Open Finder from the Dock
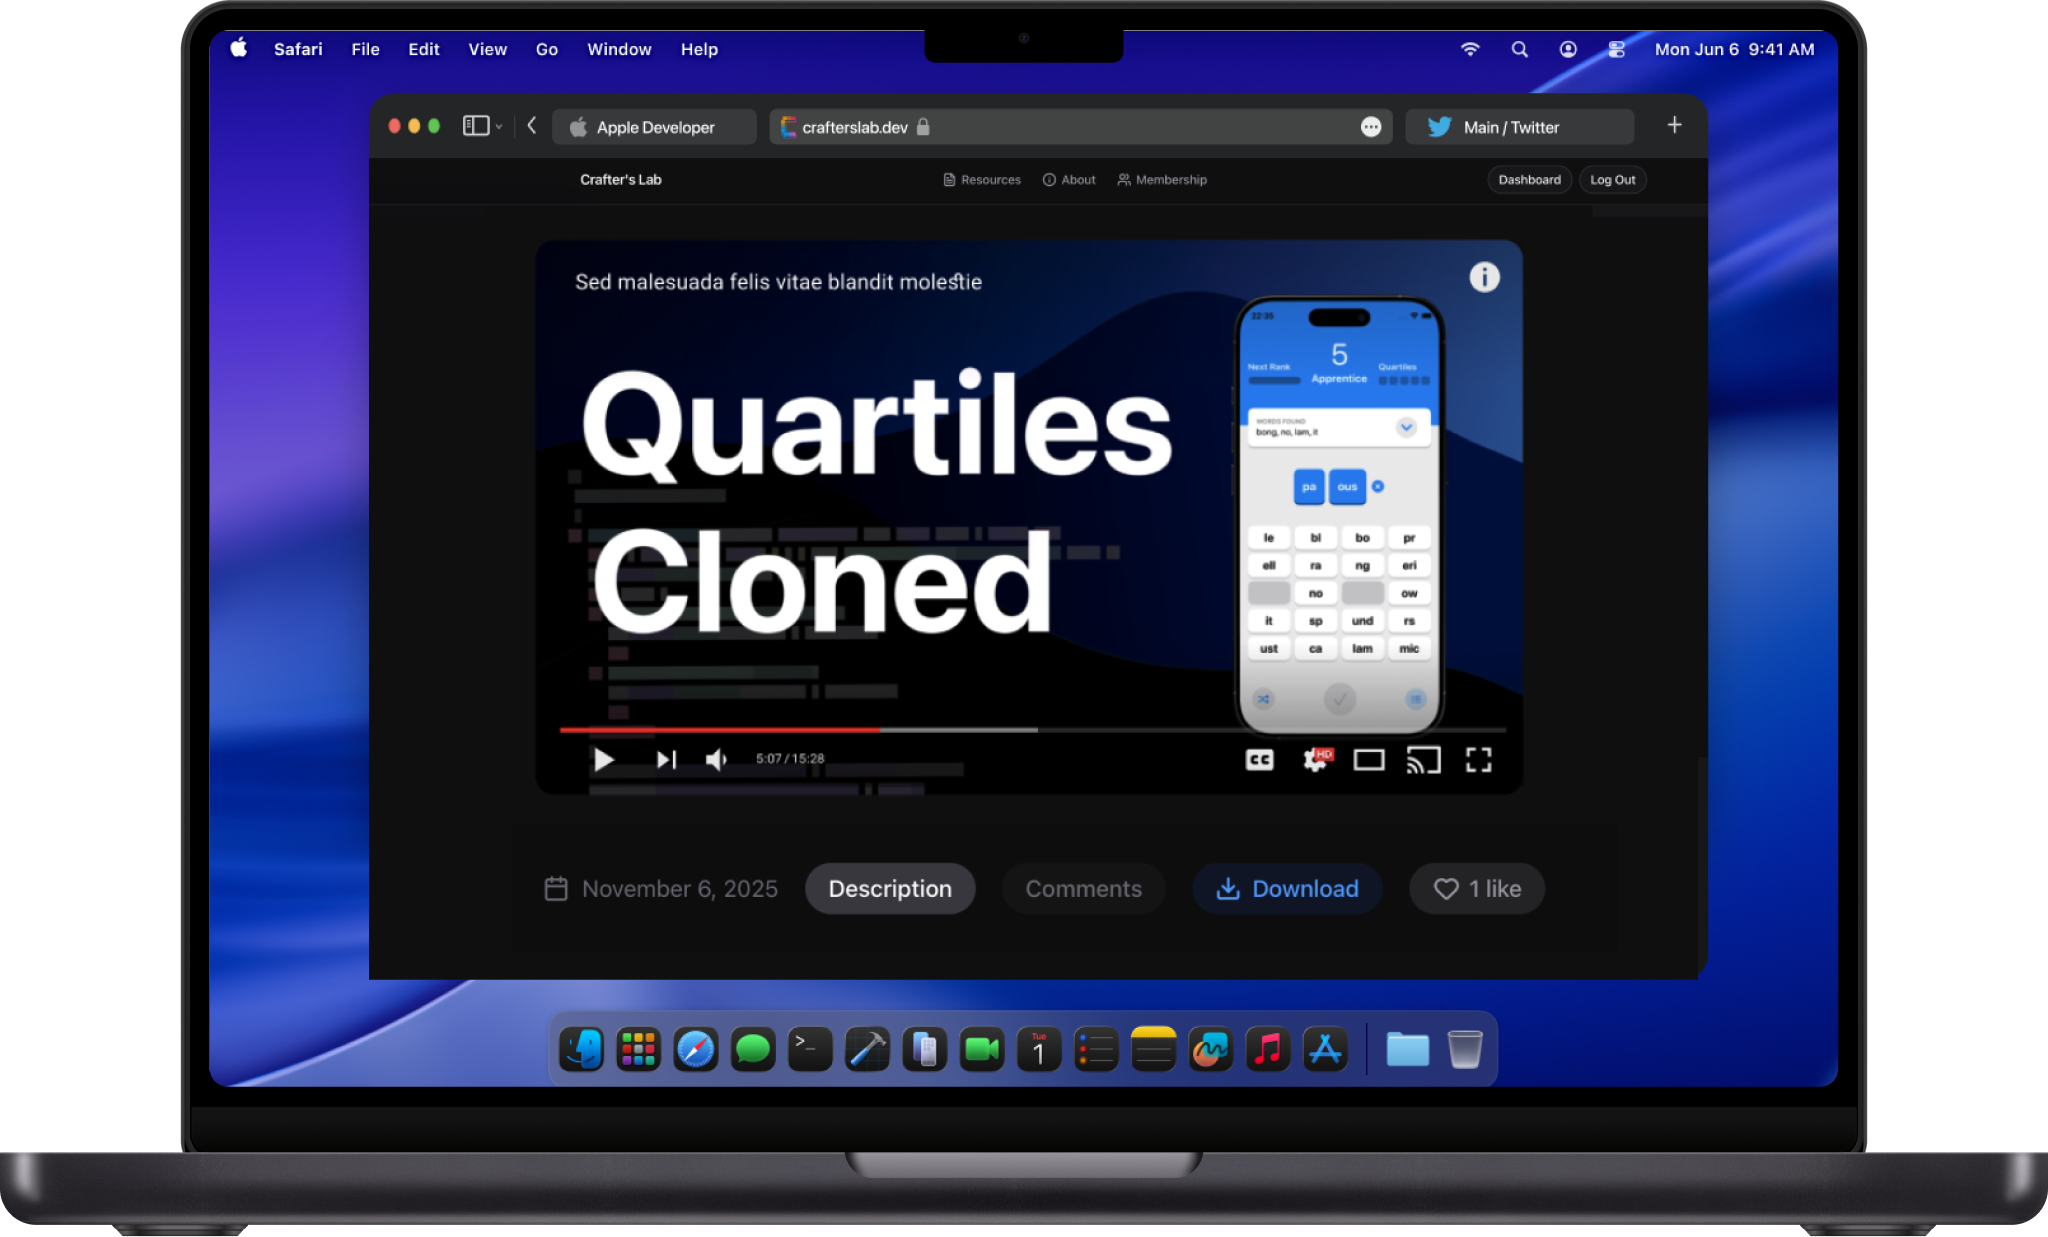Viewport: 2048px width, 1237px height. click(582, 1049)
